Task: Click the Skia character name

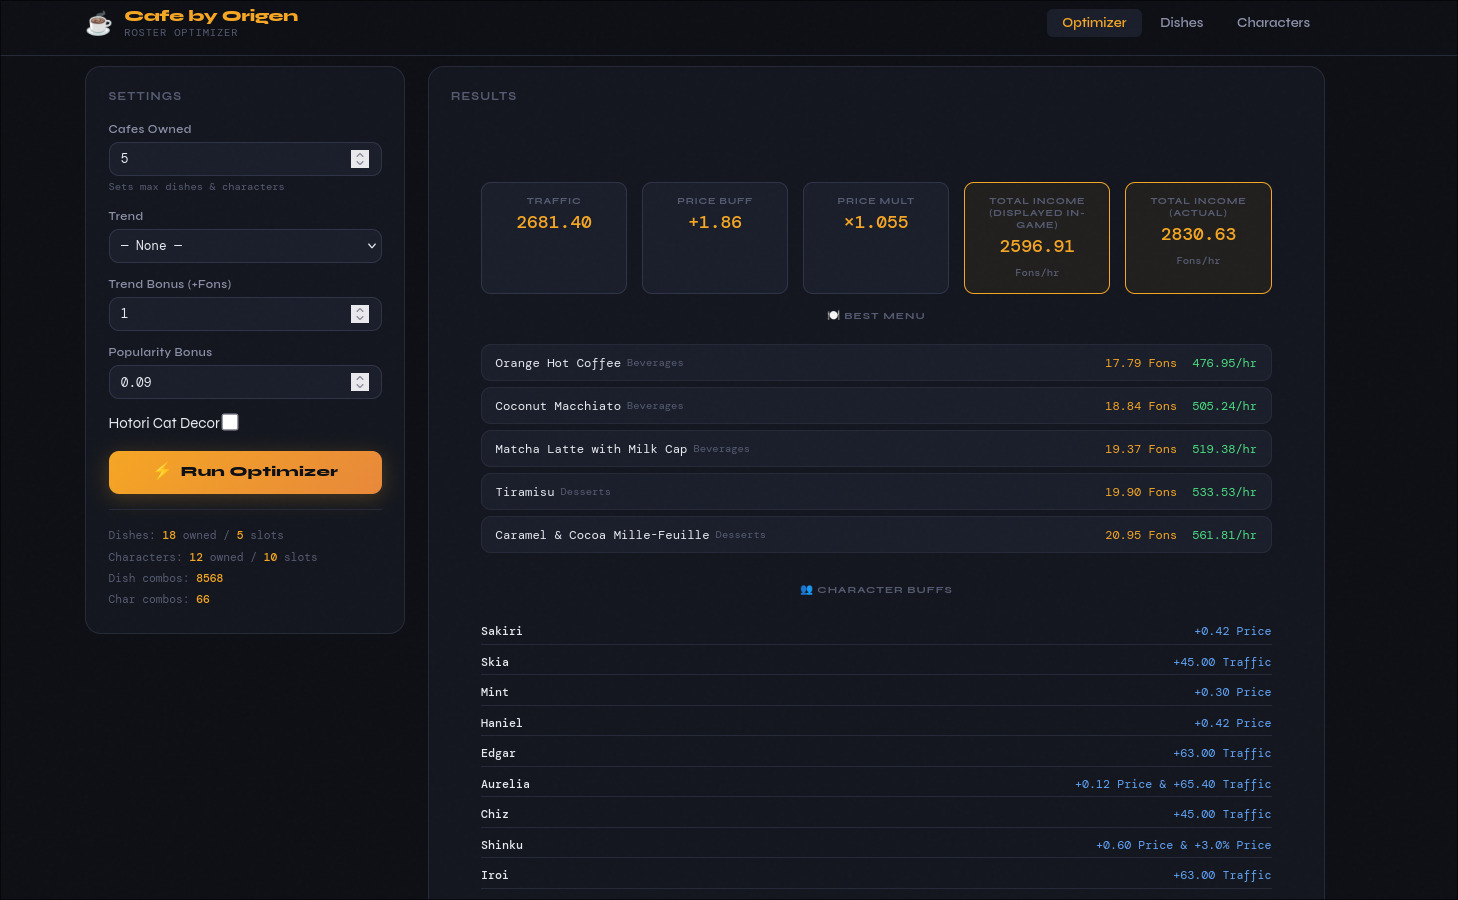Action: point(494,662)
